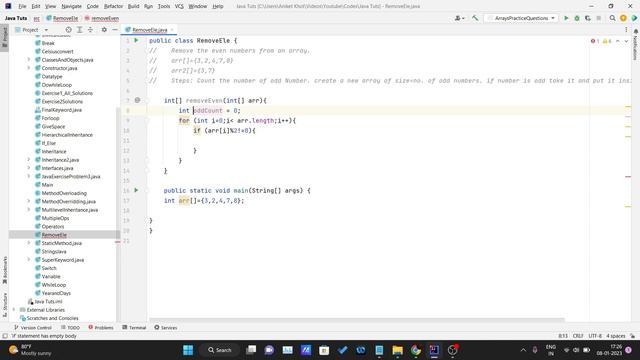Toggle the Project side tab
This screenshot has height=360, width=640.
point(5,37)
